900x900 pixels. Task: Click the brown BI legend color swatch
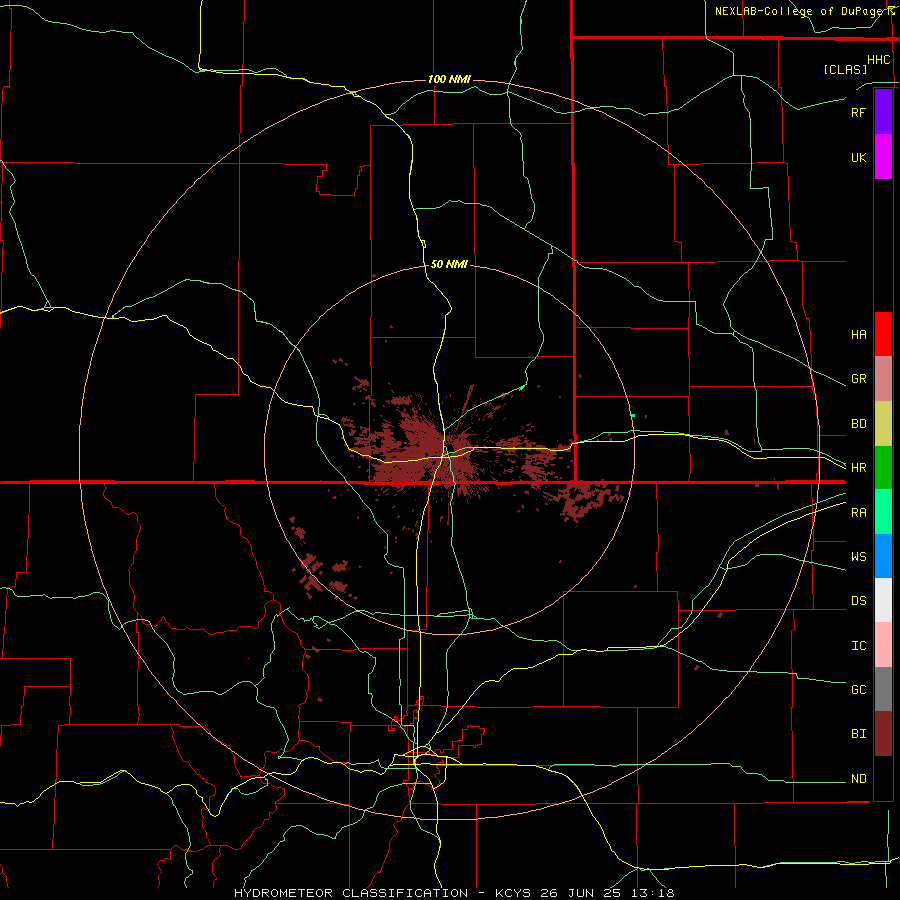[x=883, y=734]
